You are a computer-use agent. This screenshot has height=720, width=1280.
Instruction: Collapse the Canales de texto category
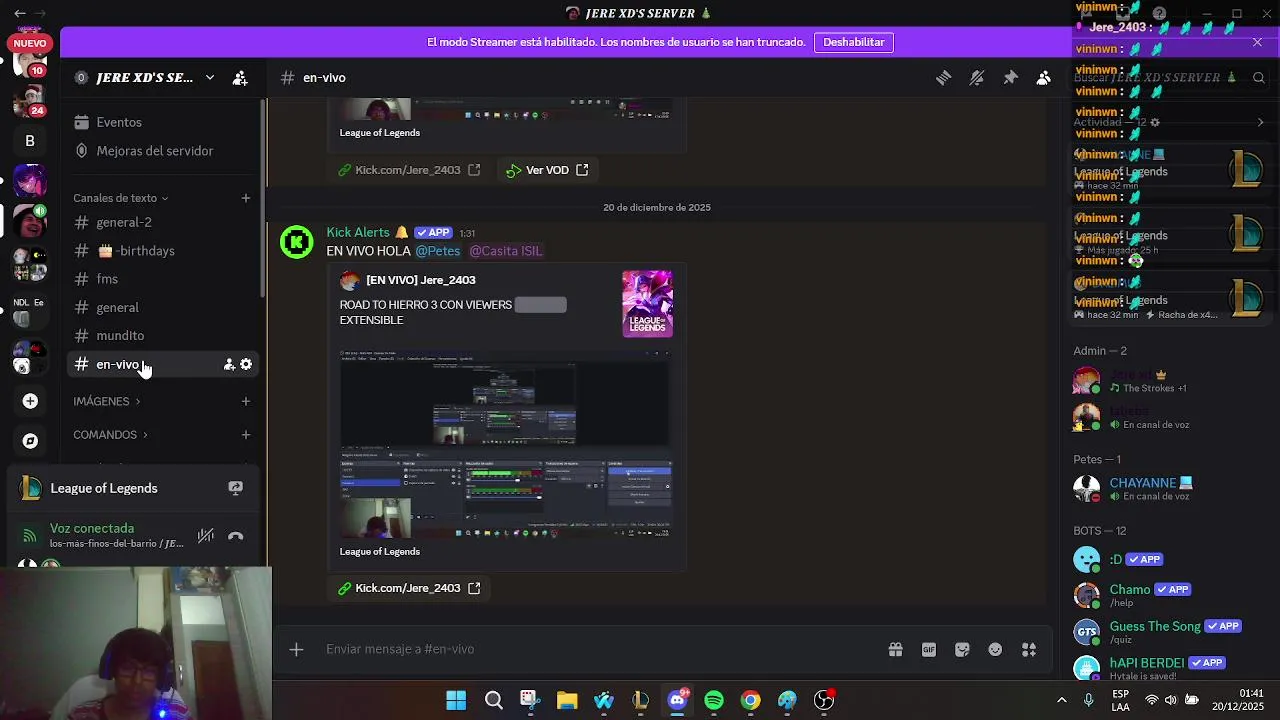pos(120,198)
